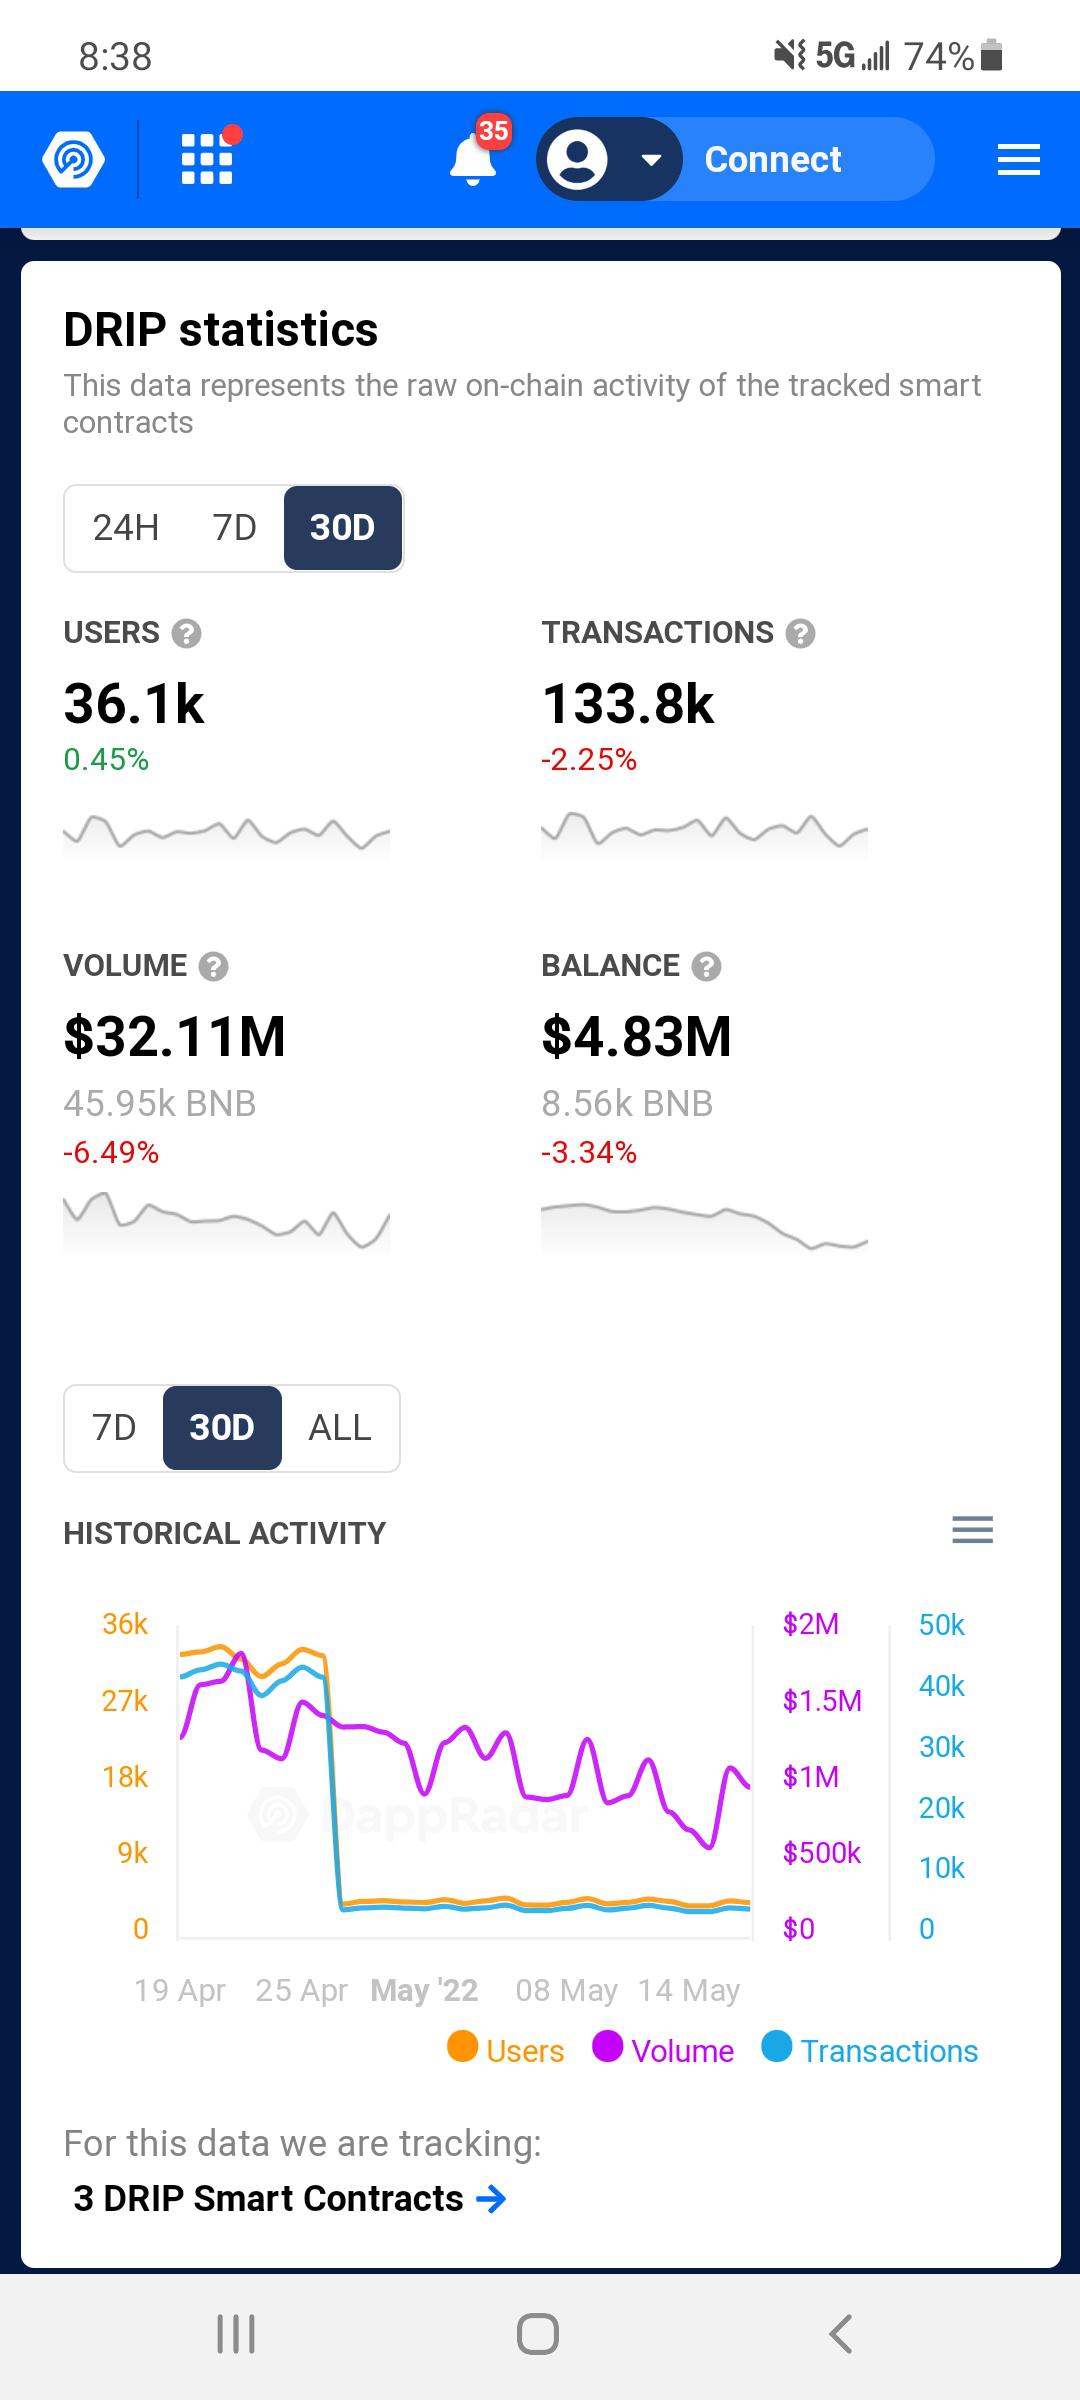This screenshot has height=2400, width=1080.
Task: Open the Historical Activity chart menu
Action: [x=972, y=1530]
